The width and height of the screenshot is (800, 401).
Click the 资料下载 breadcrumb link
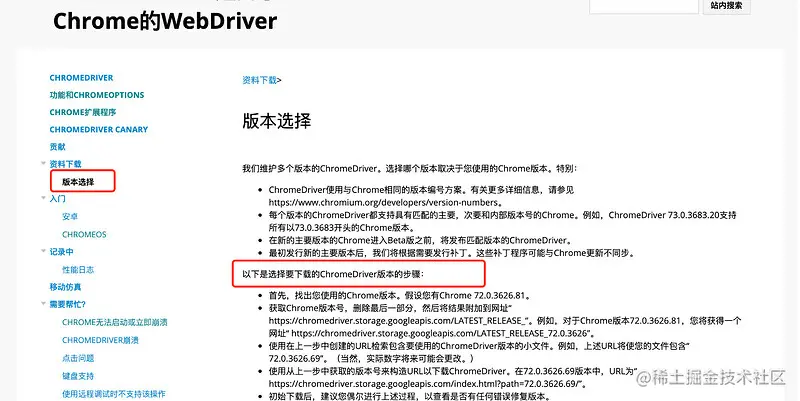pyautogui.click(x=259, y=80)
